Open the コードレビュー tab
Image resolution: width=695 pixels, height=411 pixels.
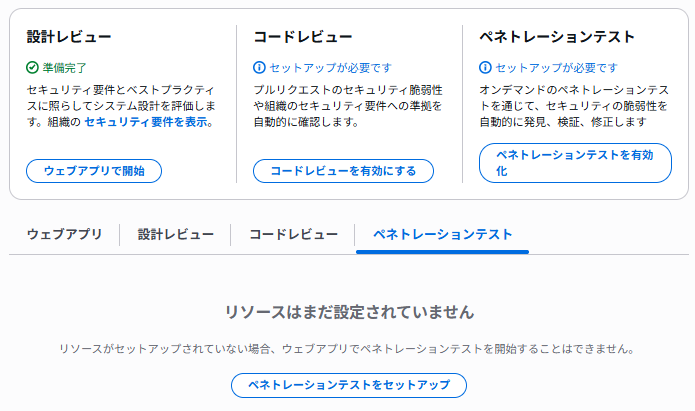click(x=293, y=235)
